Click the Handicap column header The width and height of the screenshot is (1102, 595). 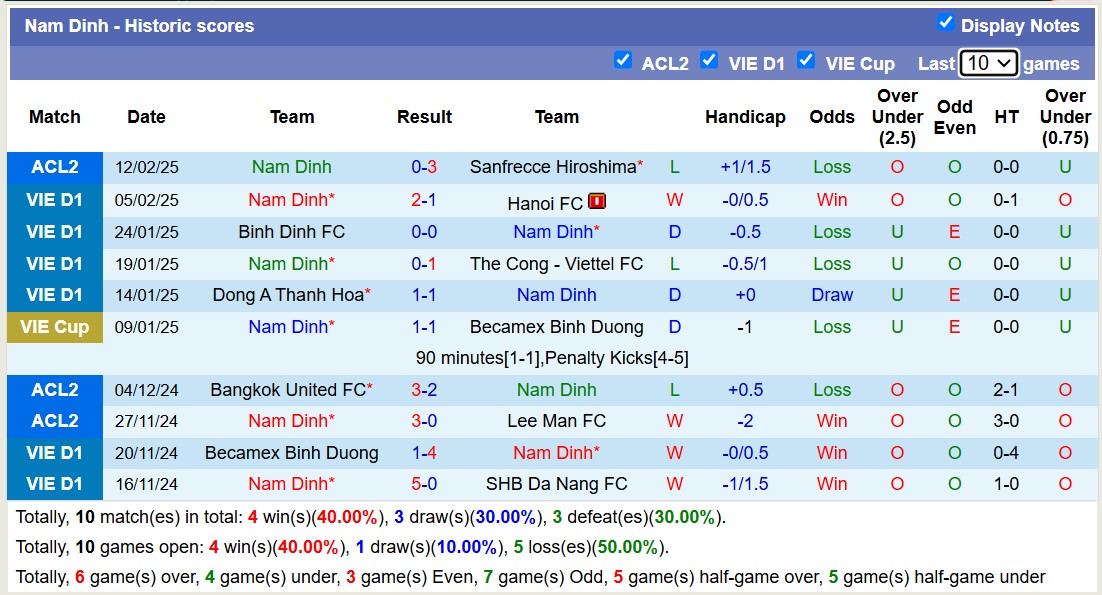pos(745,117)
